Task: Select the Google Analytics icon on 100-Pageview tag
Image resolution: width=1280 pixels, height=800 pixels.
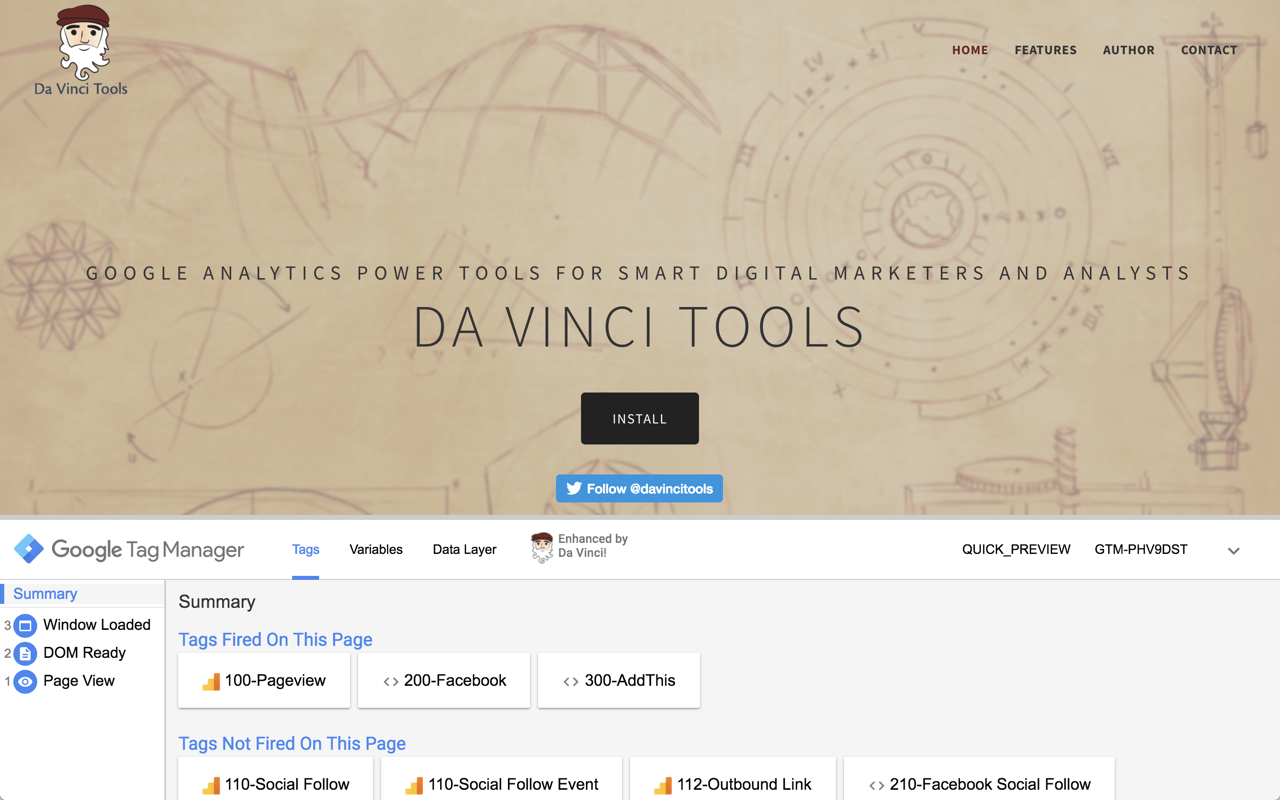Action: point(209,680)
